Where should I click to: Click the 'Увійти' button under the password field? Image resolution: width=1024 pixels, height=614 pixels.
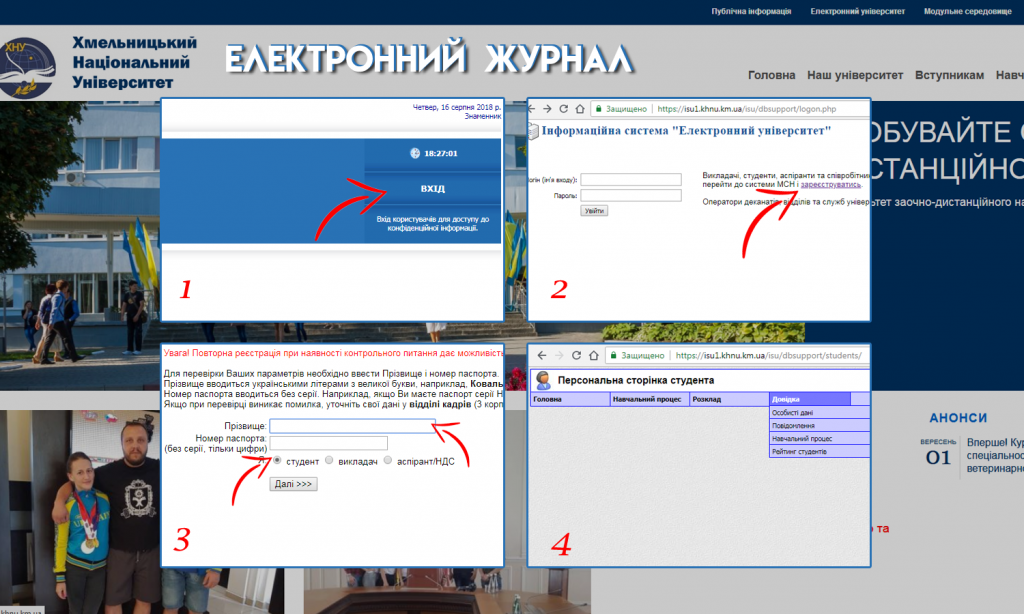[x=594, y=211]
